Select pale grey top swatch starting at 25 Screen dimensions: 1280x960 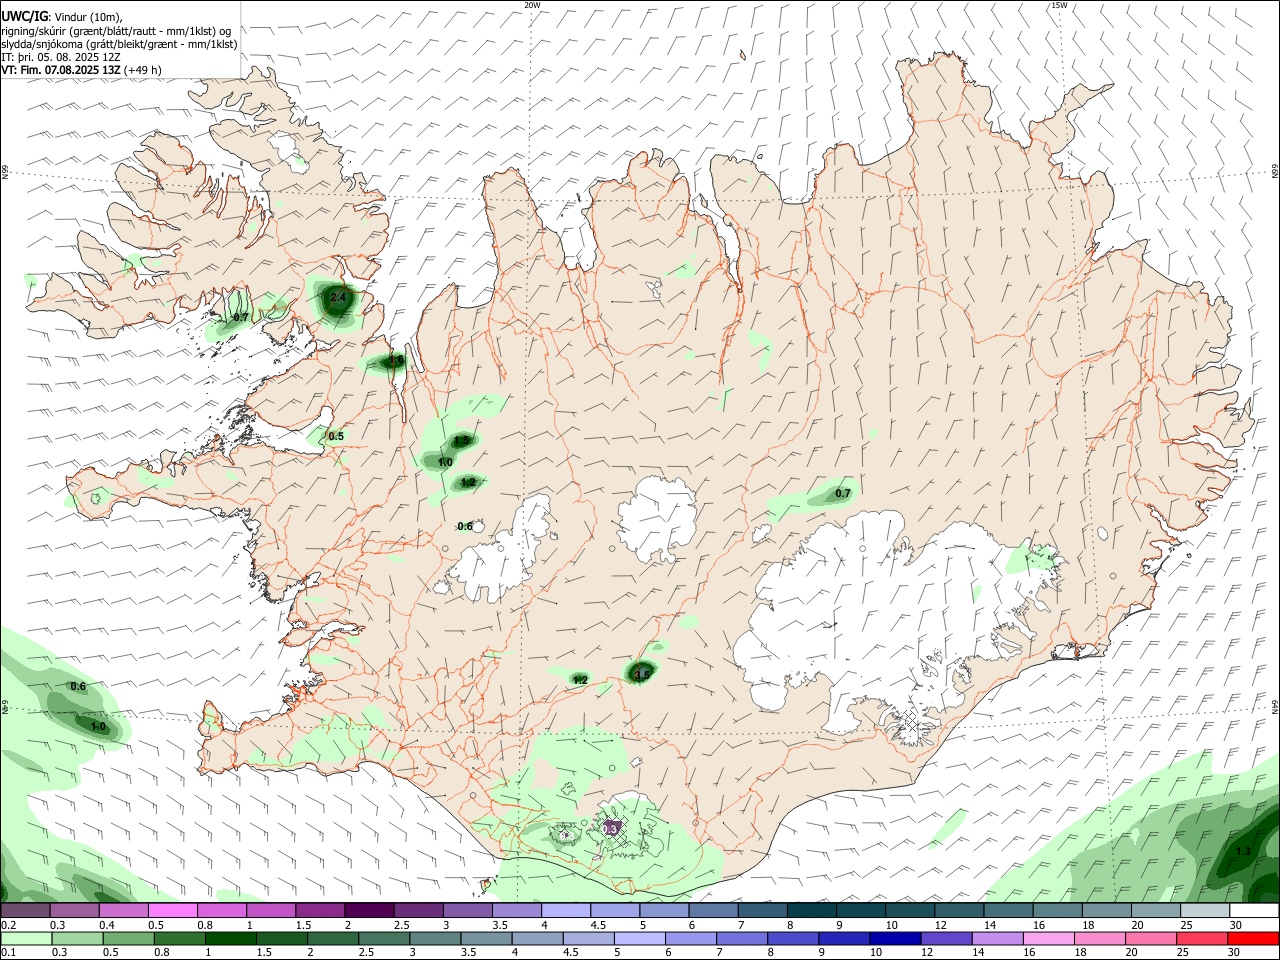1206,911
